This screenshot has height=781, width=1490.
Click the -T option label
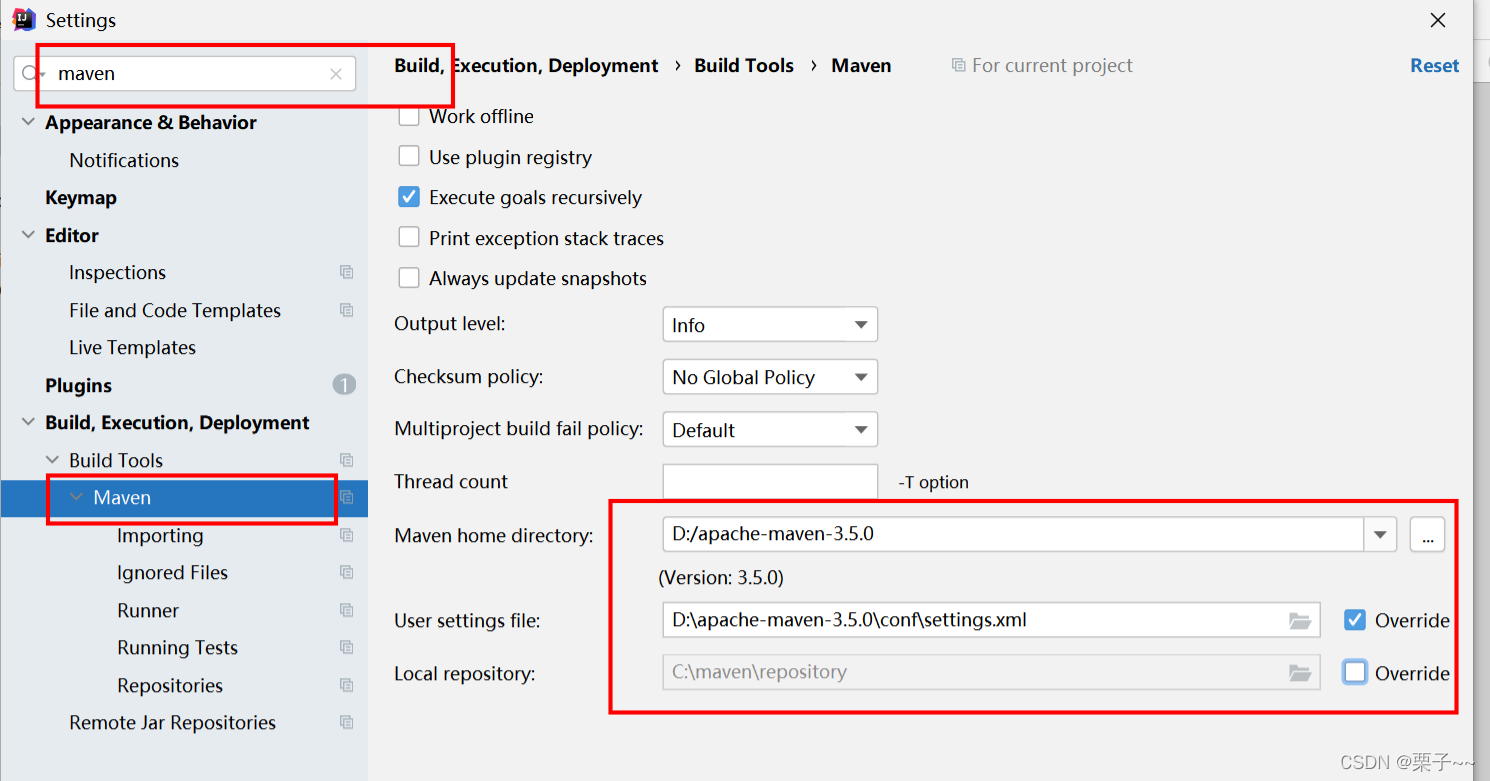pos(933,482)
